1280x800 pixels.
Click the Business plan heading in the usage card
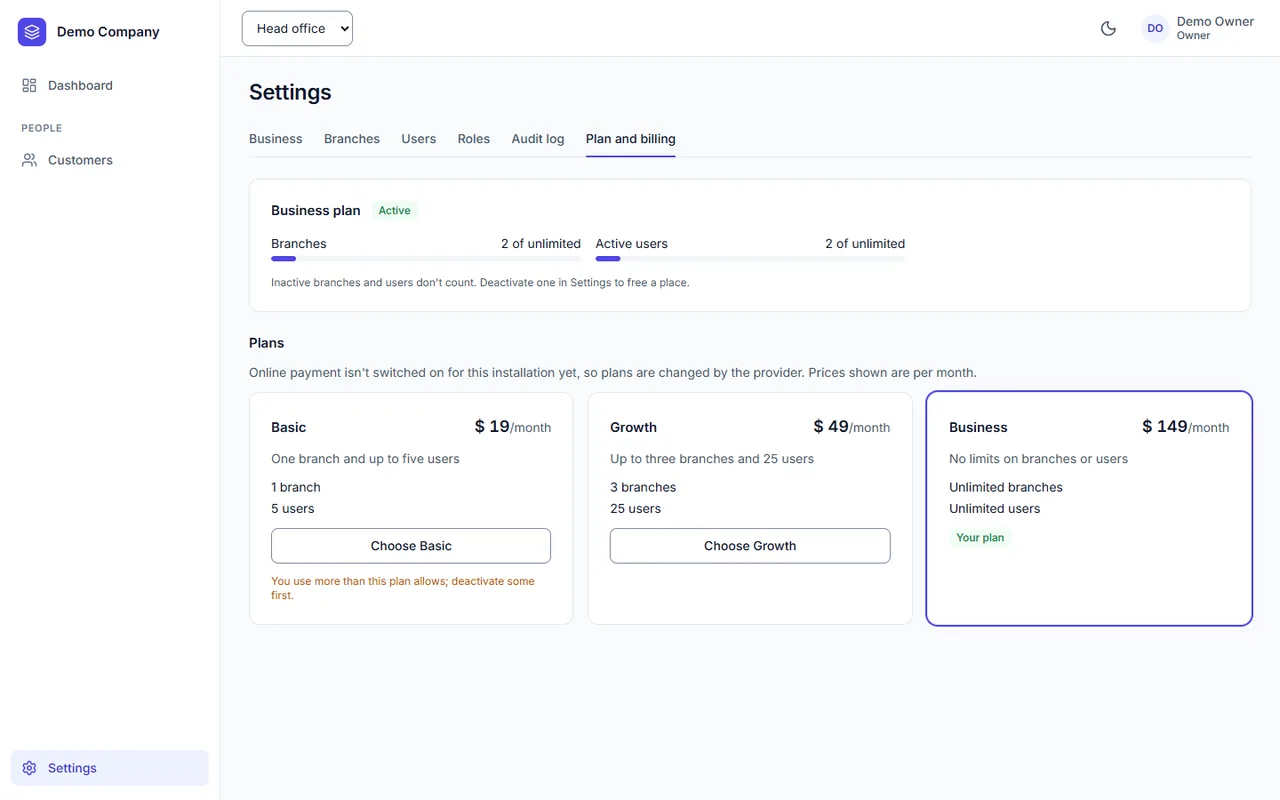point(316,210)
